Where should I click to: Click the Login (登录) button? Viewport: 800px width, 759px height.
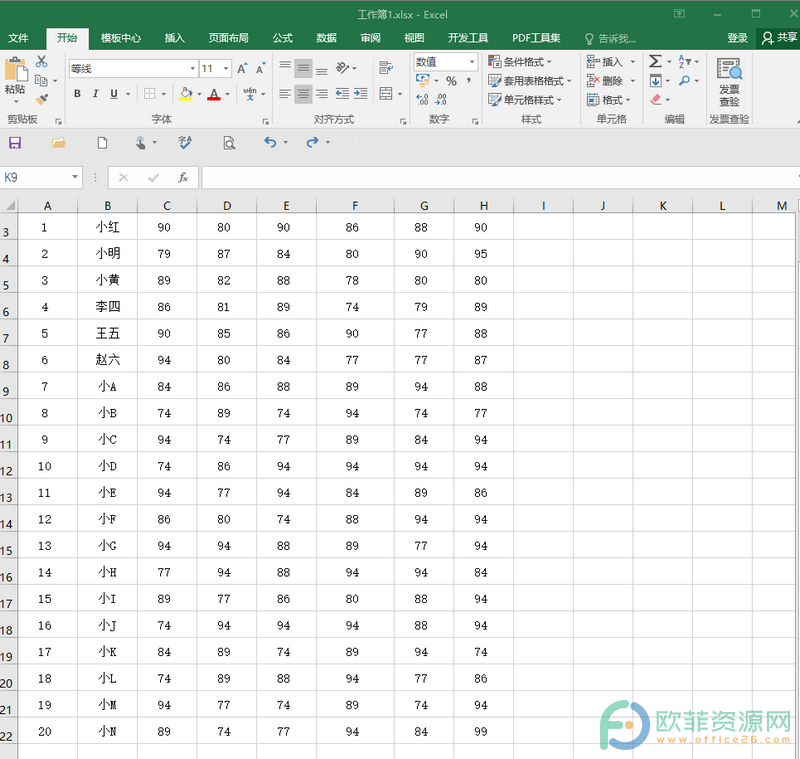click(737, 38)
